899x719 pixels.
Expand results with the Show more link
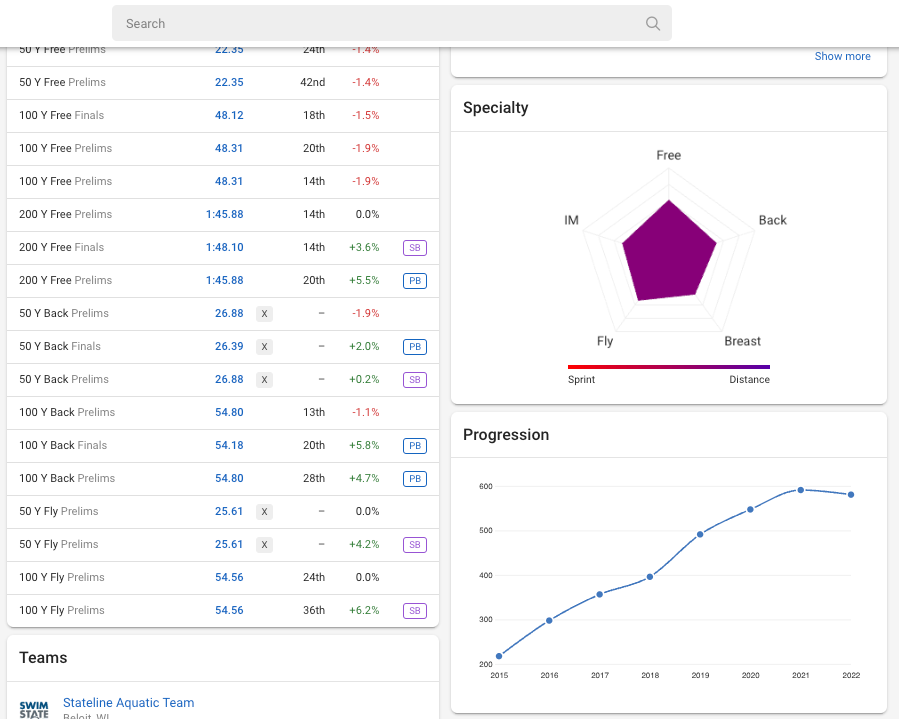point(842,56)
